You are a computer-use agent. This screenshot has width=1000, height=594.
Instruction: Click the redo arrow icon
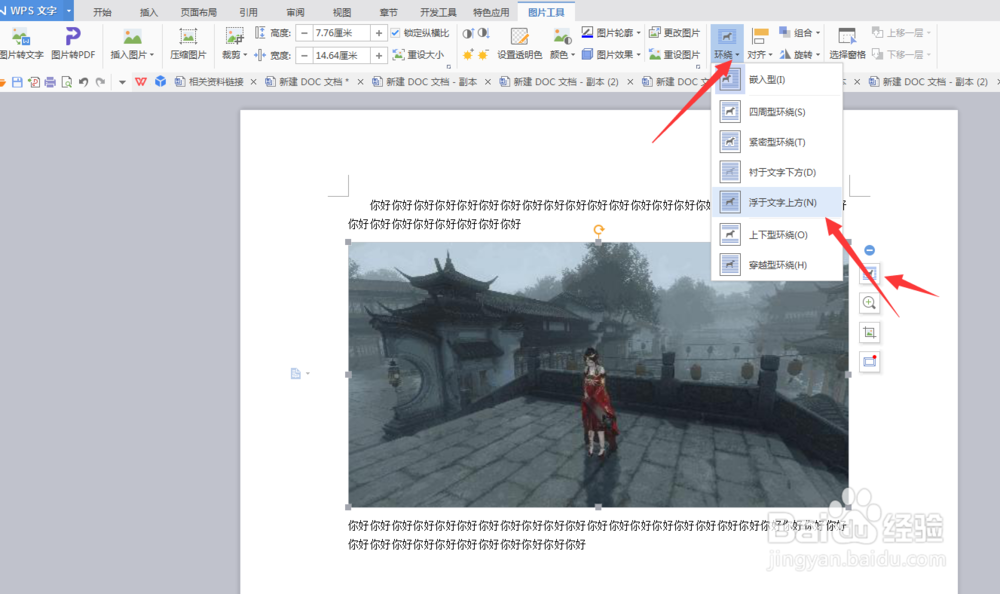pos(100,82)
